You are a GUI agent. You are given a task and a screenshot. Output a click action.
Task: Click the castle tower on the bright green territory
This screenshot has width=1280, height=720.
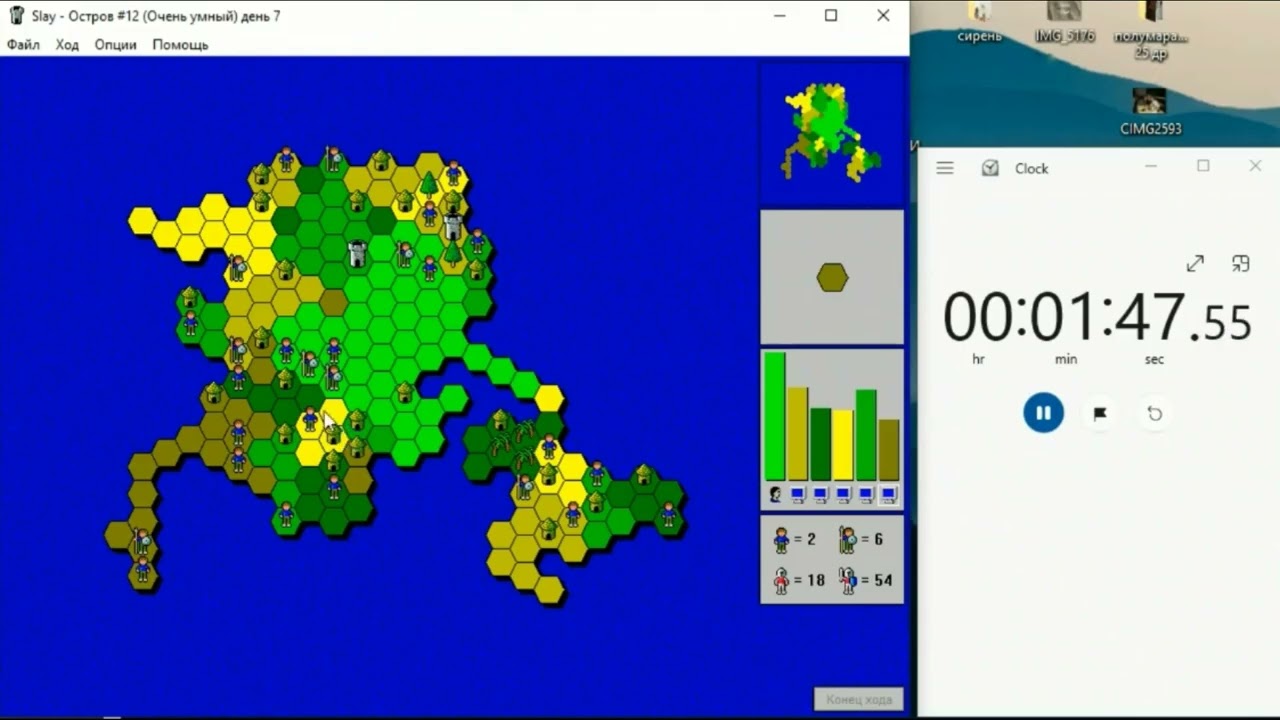[357, 253]
